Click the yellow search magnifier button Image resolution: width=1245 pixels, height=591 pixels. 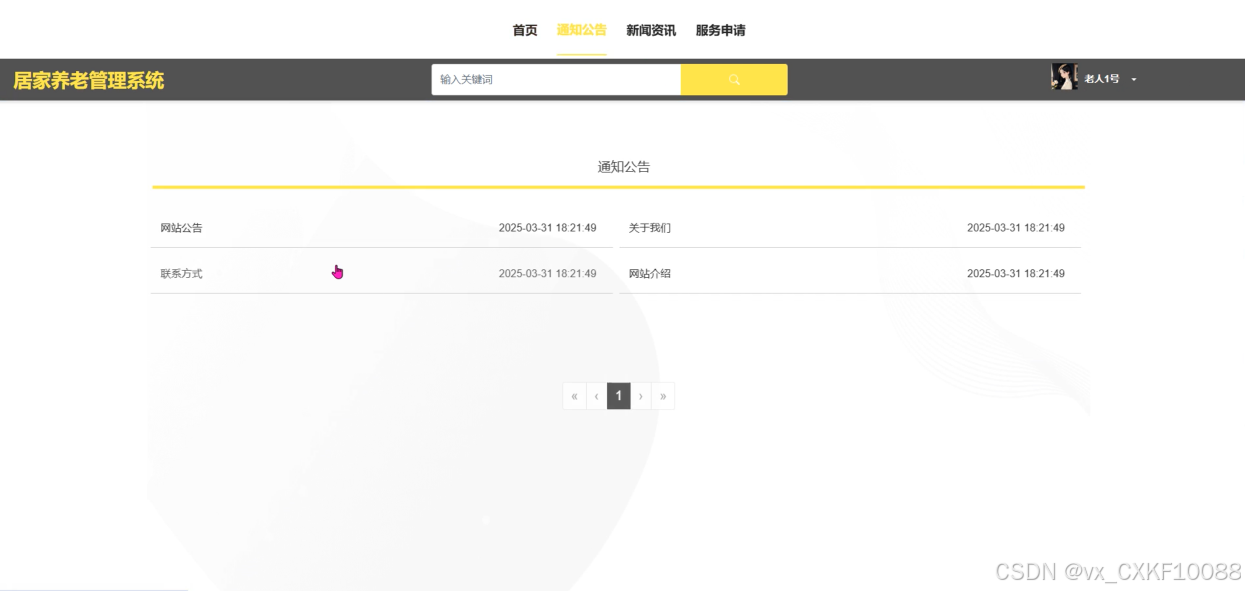pyautogui.click(x=734, y=80)
